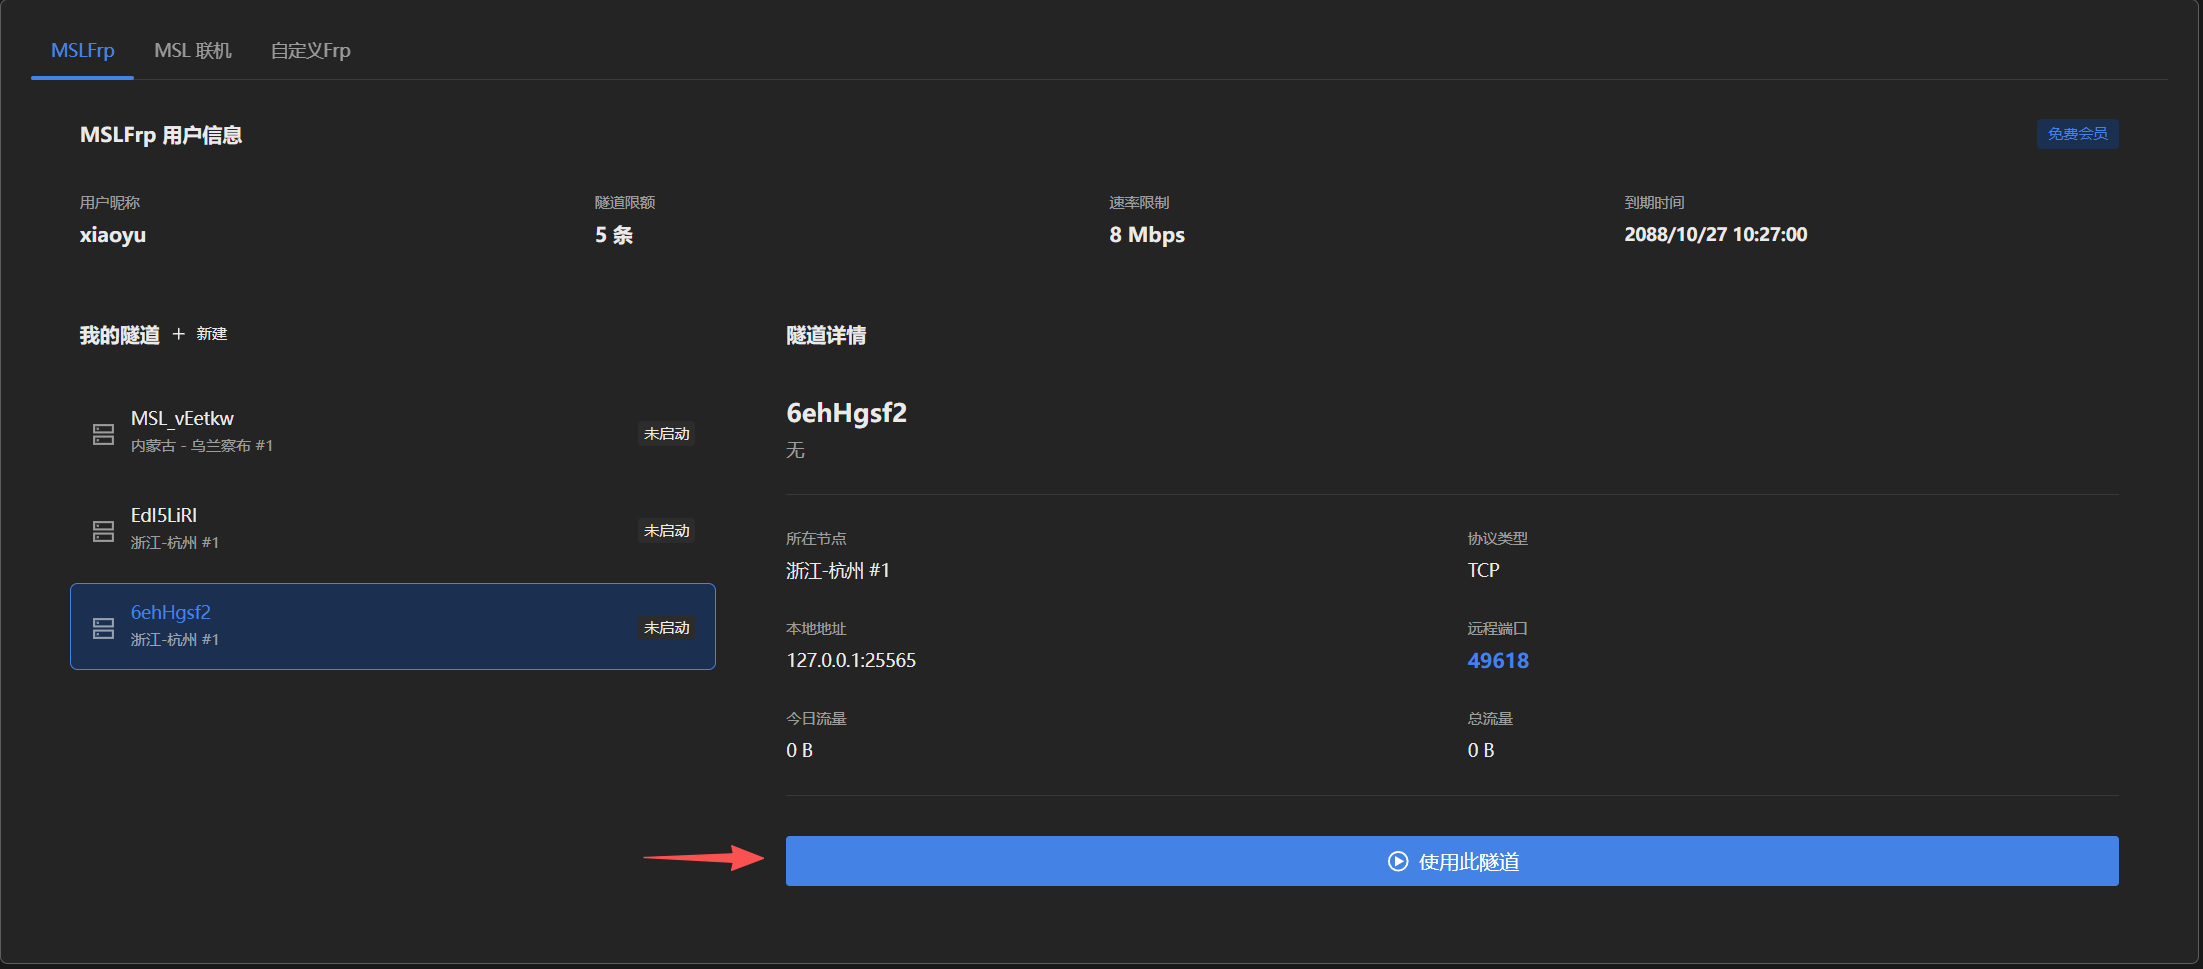Open the MSL 联机 tab
2203x969 pixels.
click(192, 50)
